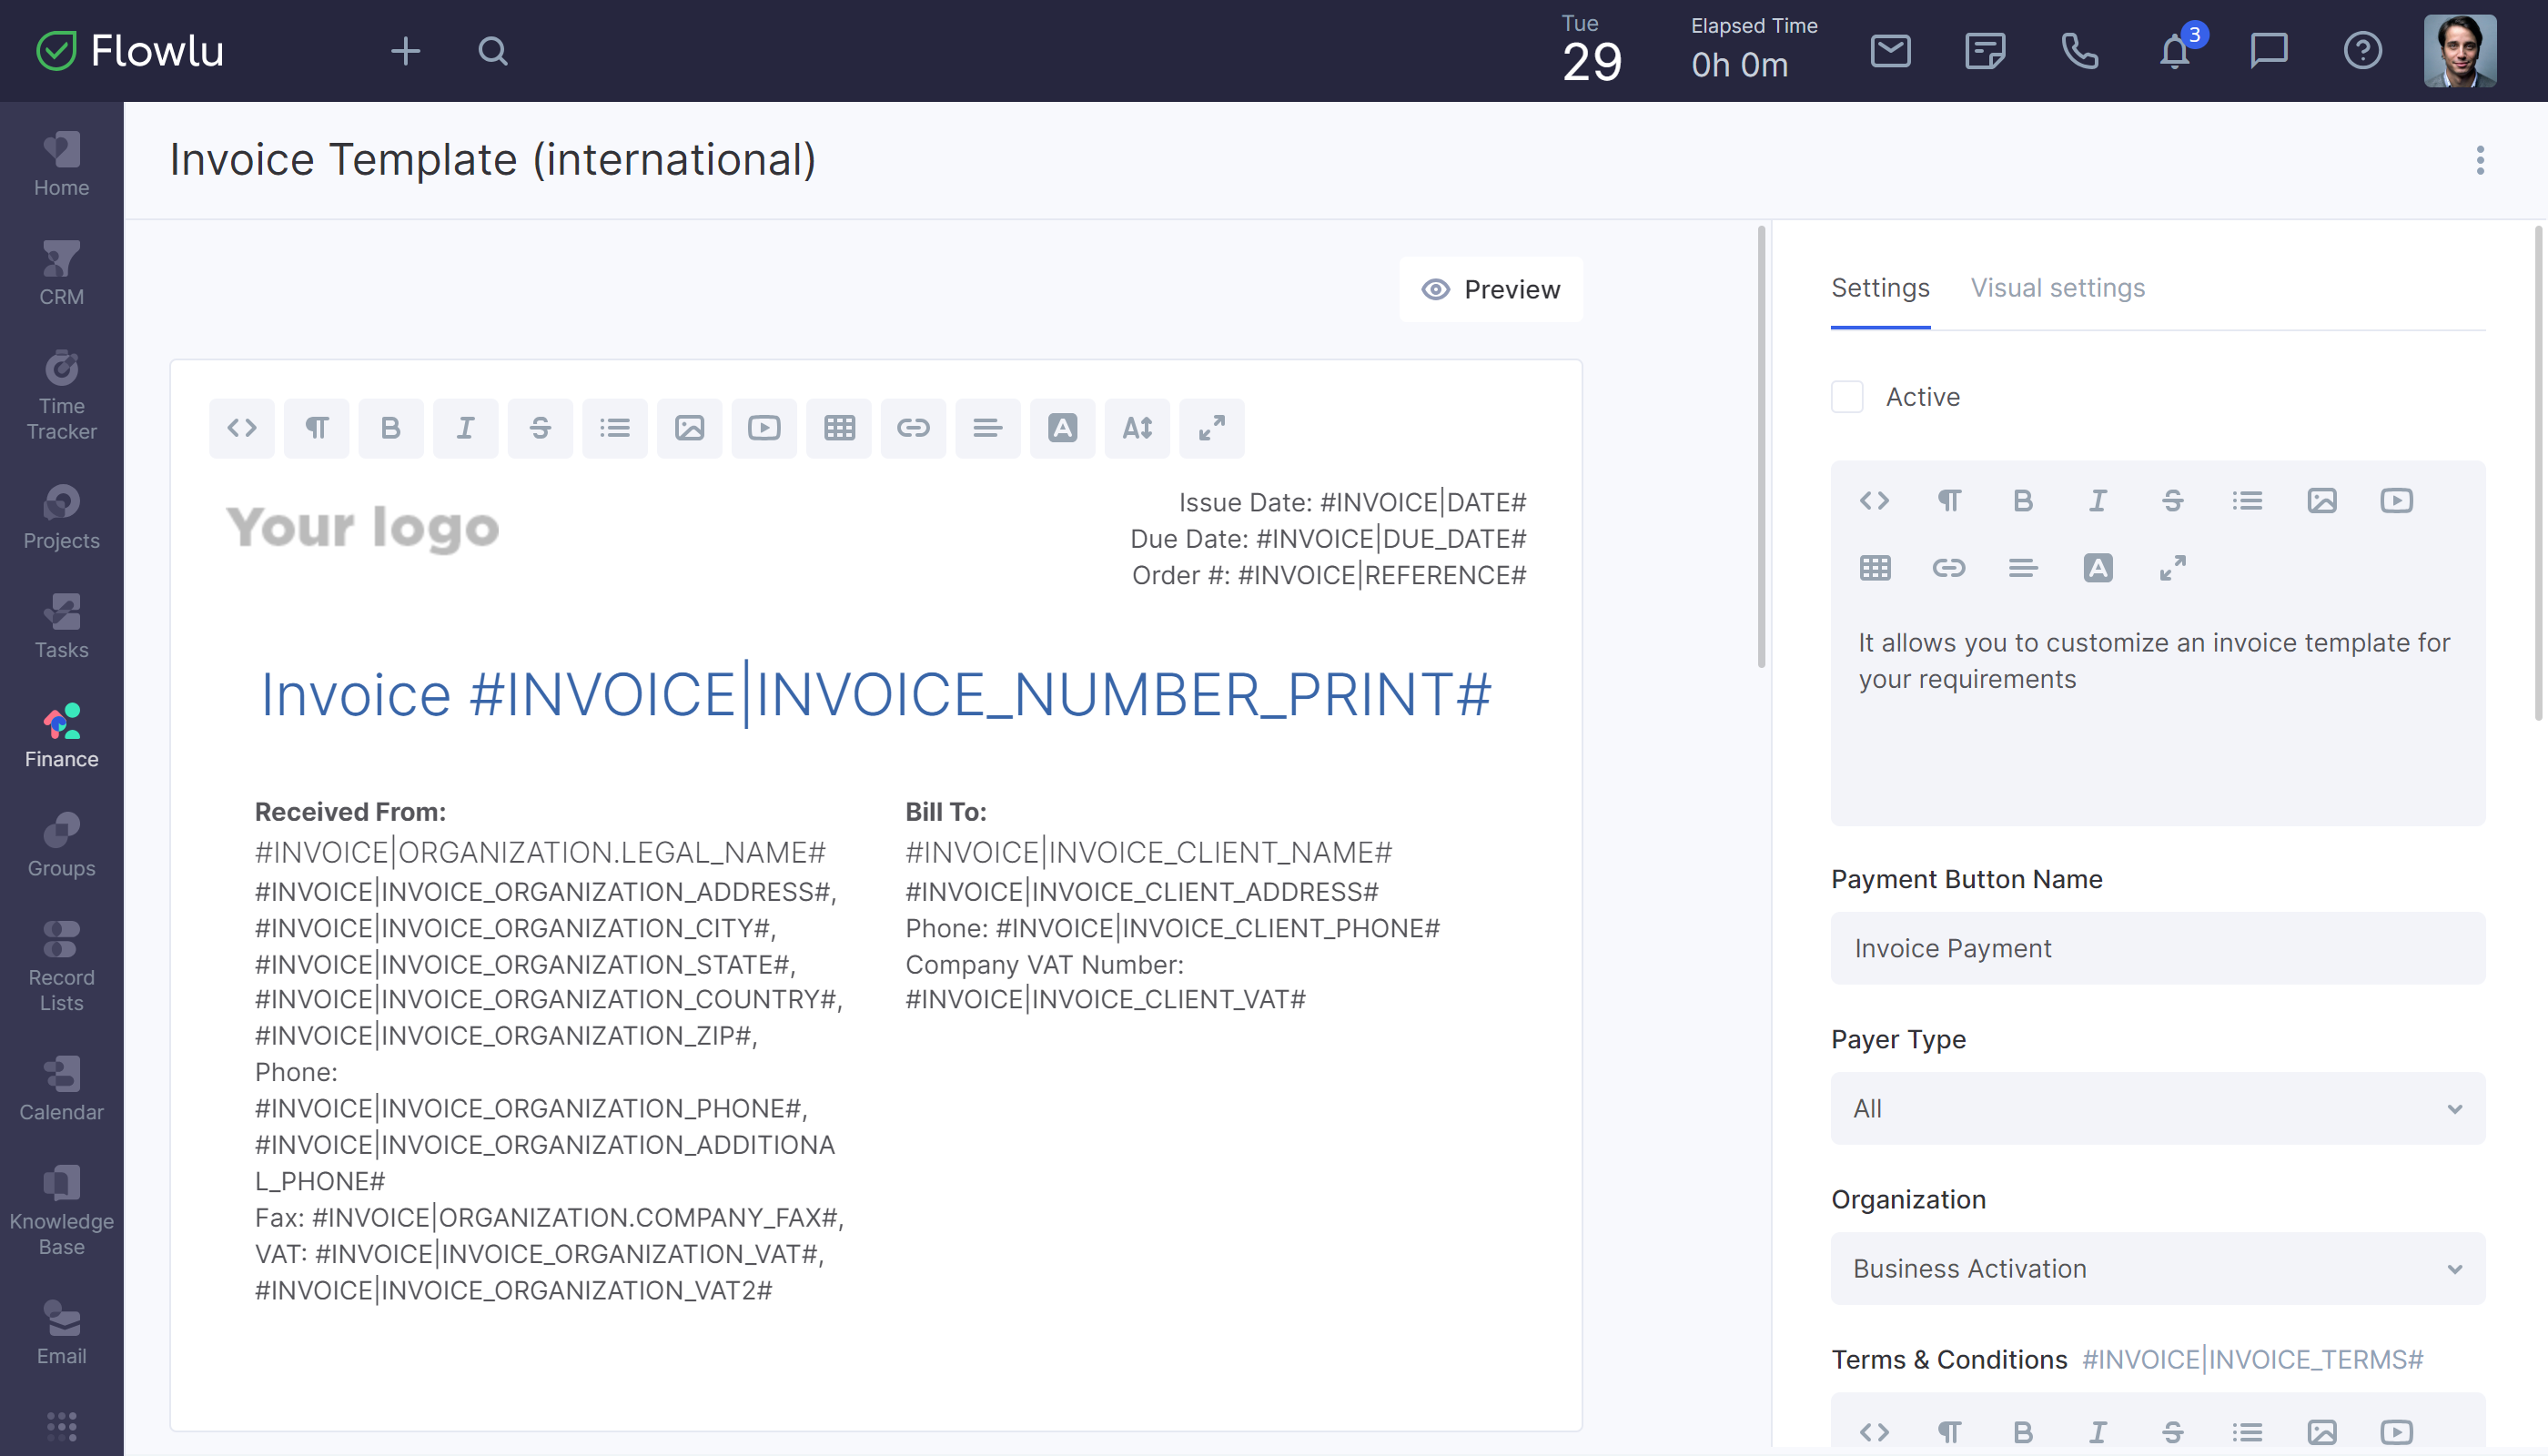The height and width of the screenshot is (1456, 2548).
Task: Click the HTML code view icon in main editor toolbar
Action: [x=242, y=428]
